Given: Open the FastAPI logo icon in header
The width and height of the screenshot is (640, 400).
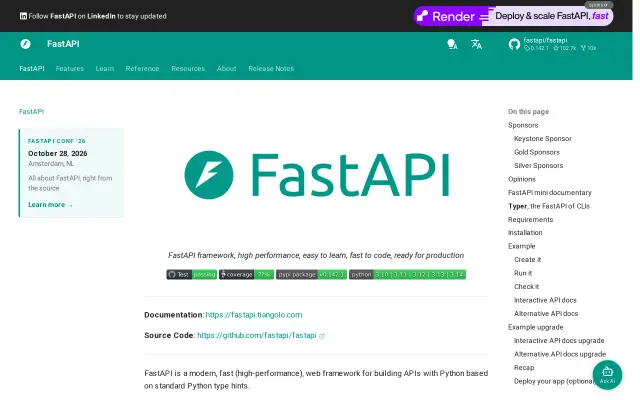Looking at the screenshot, I should 25,44.
